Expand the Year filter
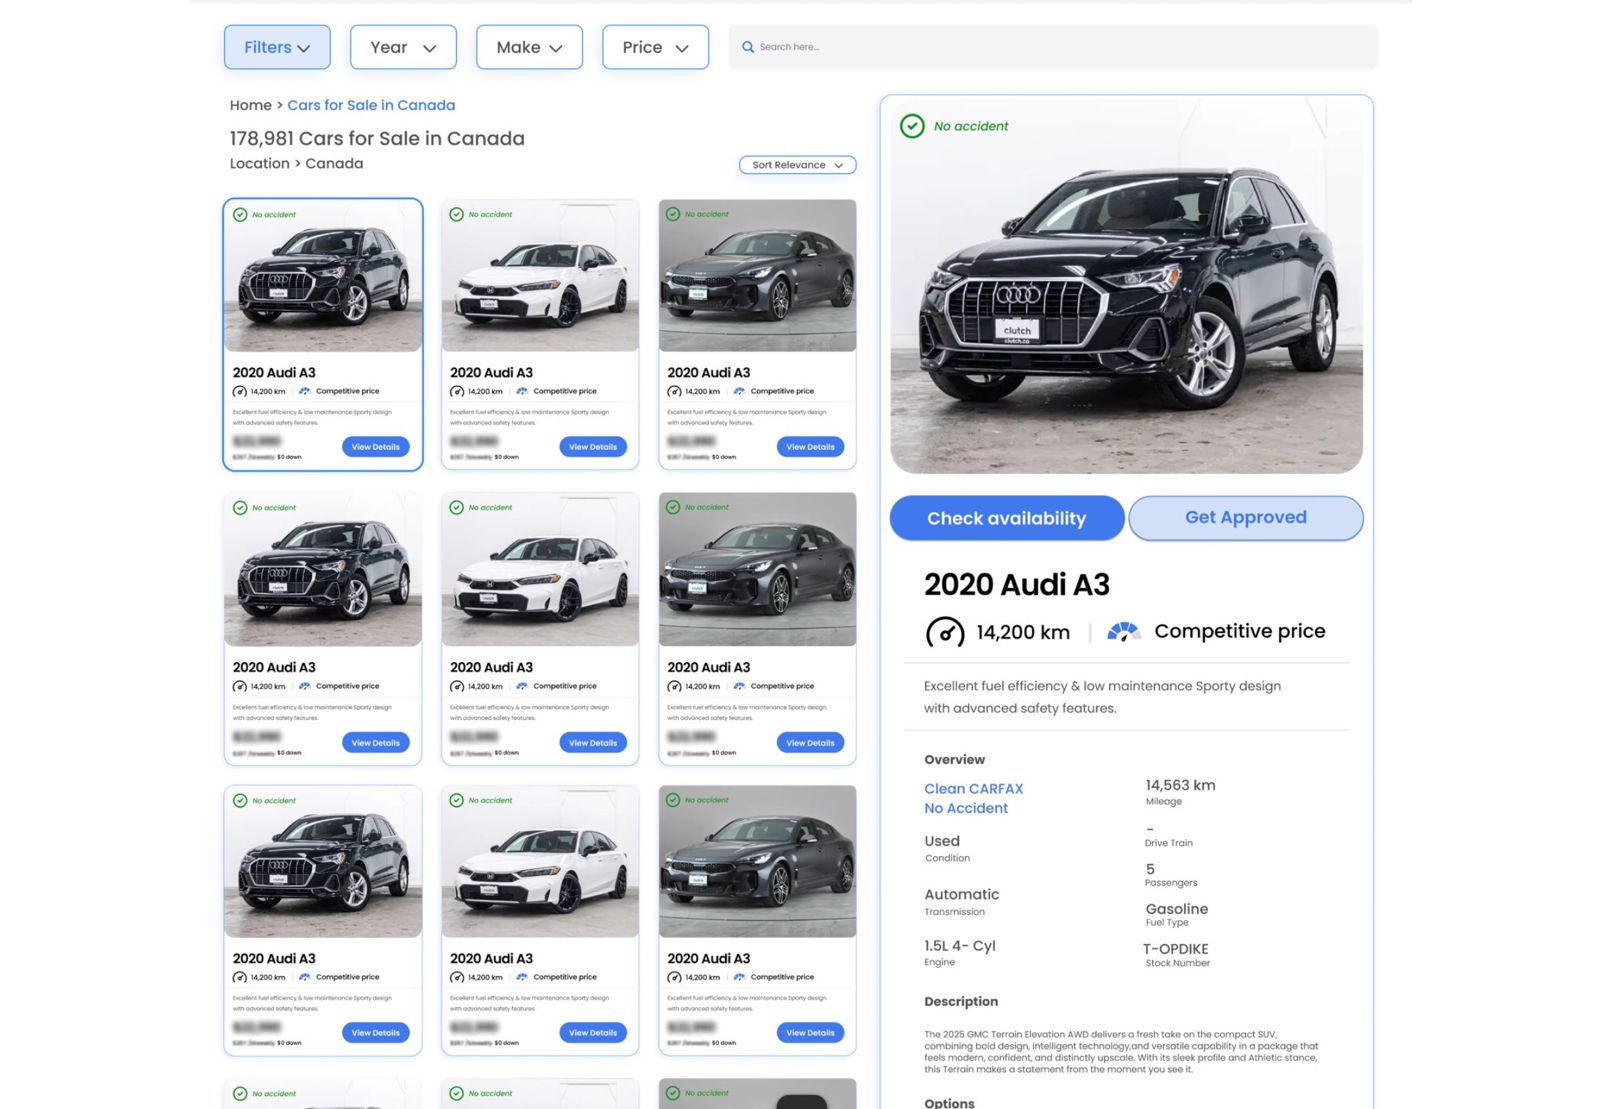 point(403,47)
